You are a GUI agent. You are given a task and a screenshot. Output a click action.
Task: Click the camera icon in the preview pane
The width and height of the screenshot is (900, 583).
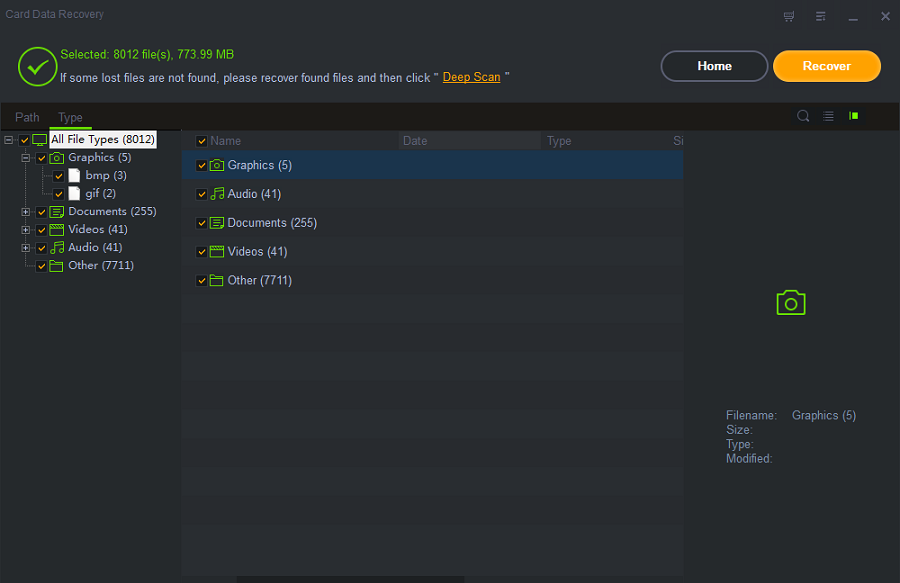(791, 303)
